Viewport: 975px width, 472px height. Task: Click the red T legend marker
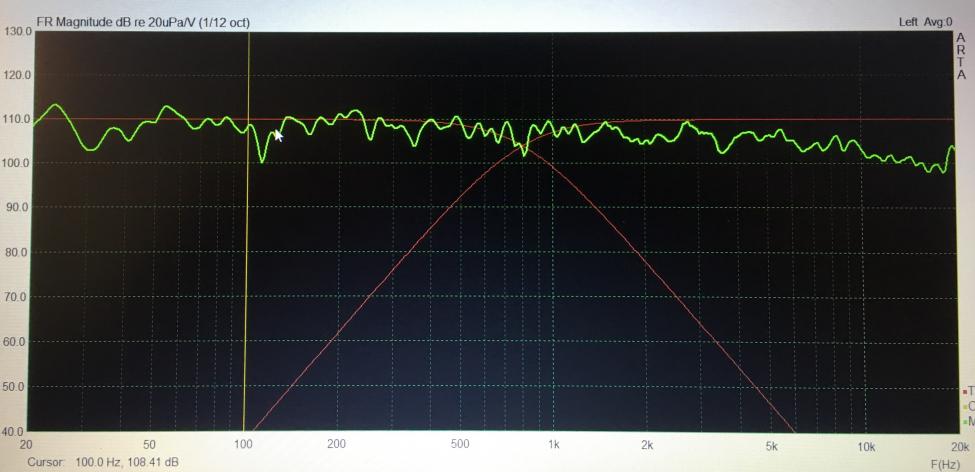click(x=964, y=392)
